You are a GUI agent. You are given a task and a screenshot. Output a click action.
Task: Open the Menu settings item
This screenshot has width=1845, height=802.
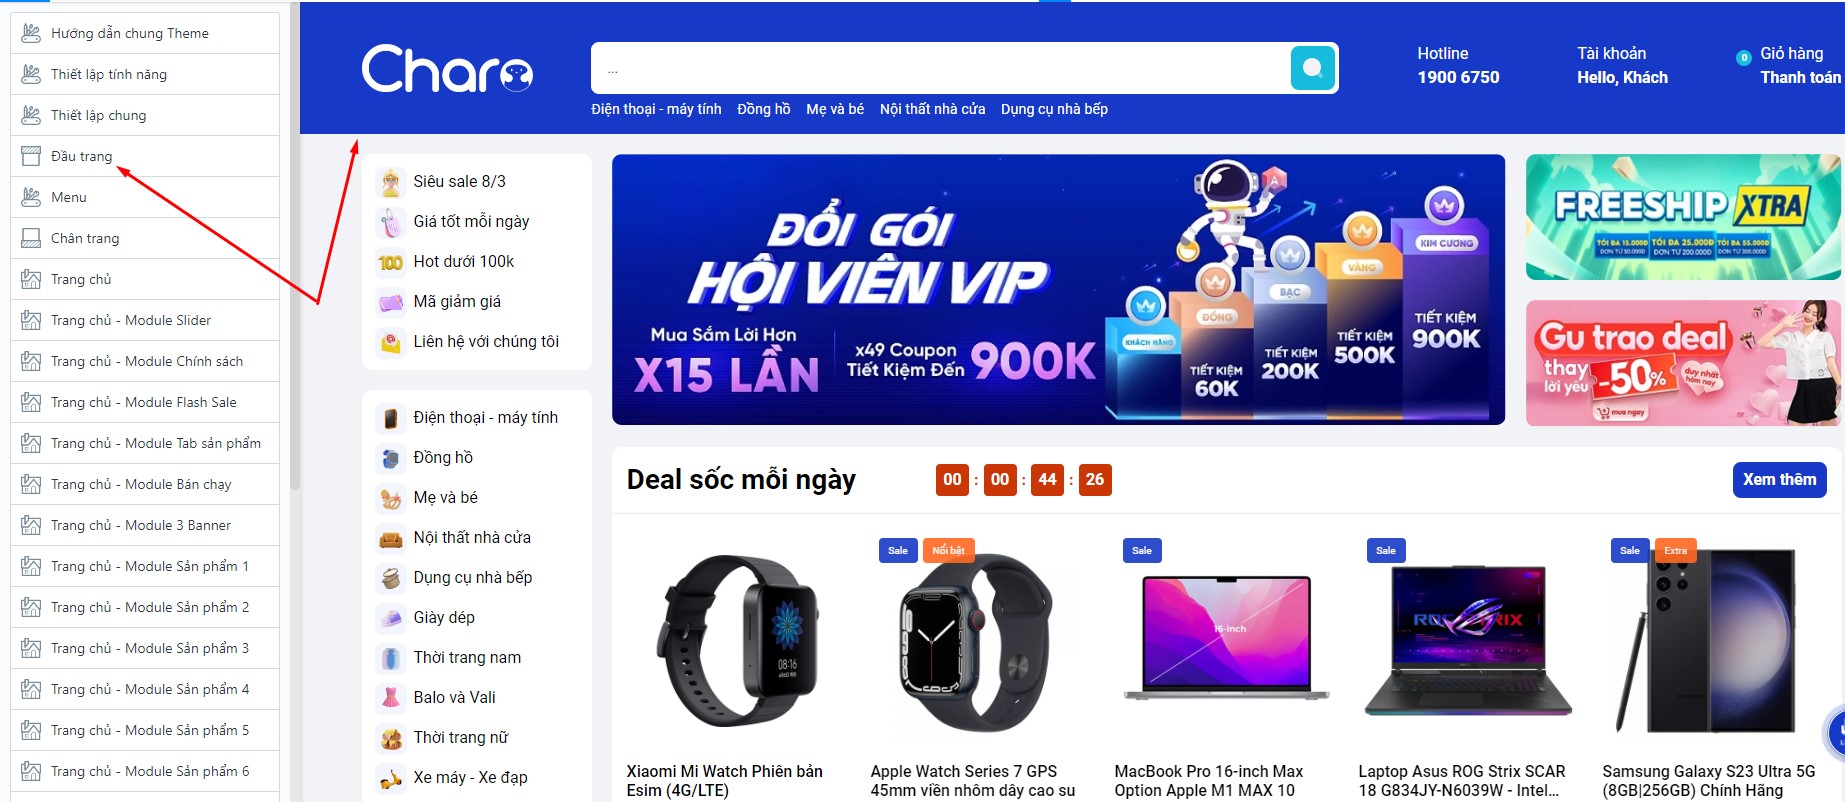(145, 197)
